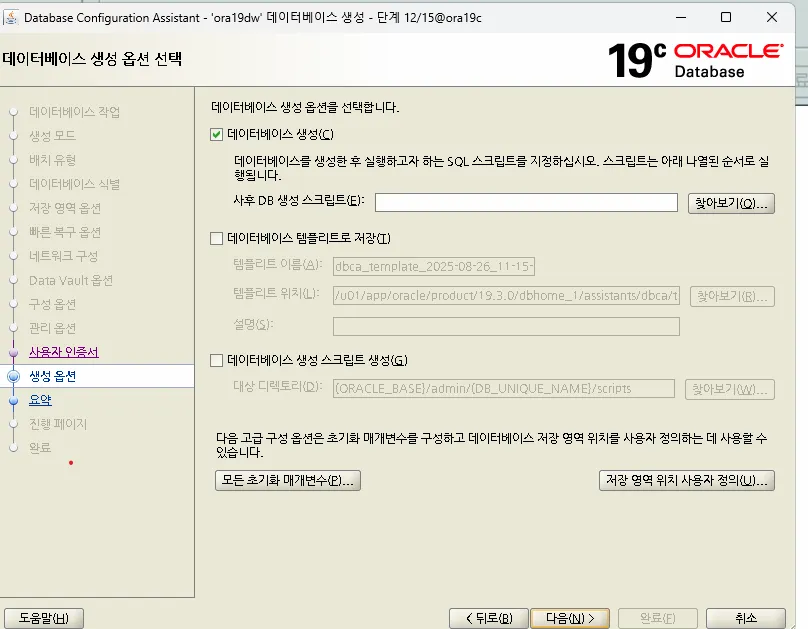808x629 pixels.
Task: Minimize the Database Configuration Assistant window
Action: pyautogui.click(x=681, y=18)
